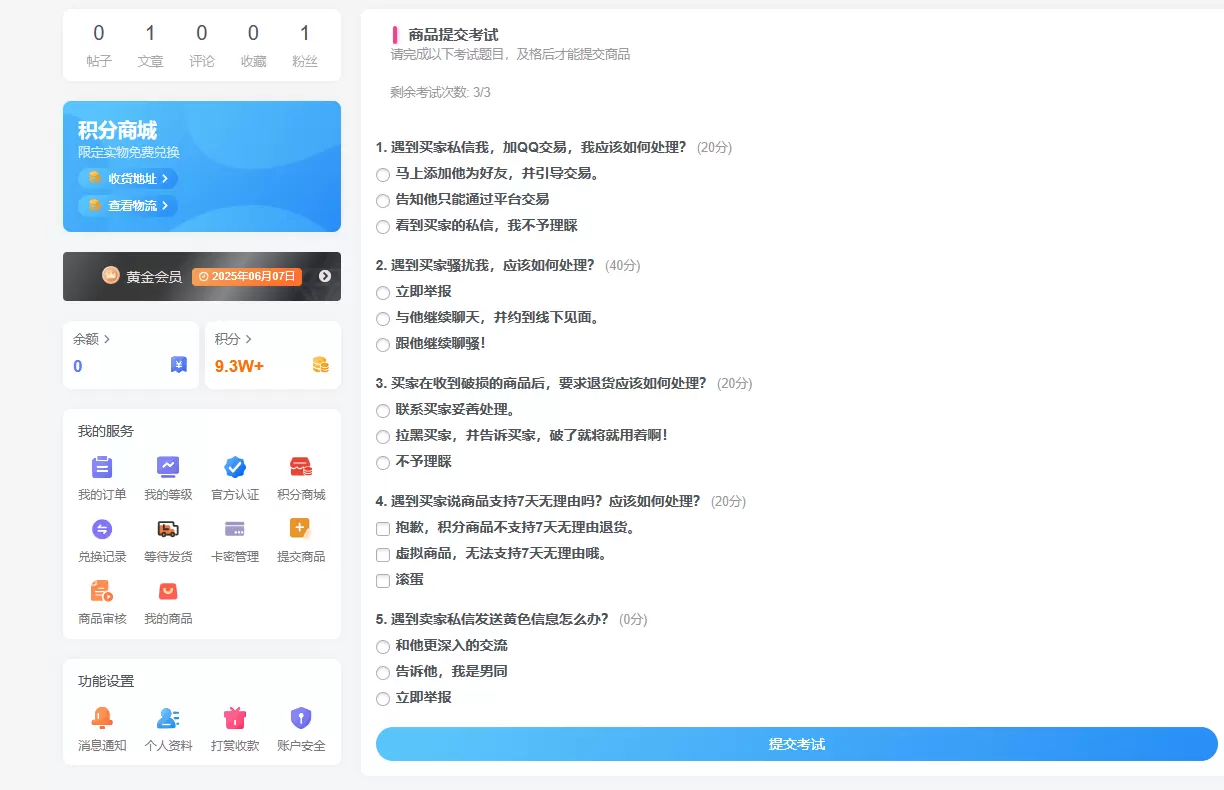This screenshot has width=1224, height=790.
Task: Click the 积分 coins icon
Action: click(320, 365)
